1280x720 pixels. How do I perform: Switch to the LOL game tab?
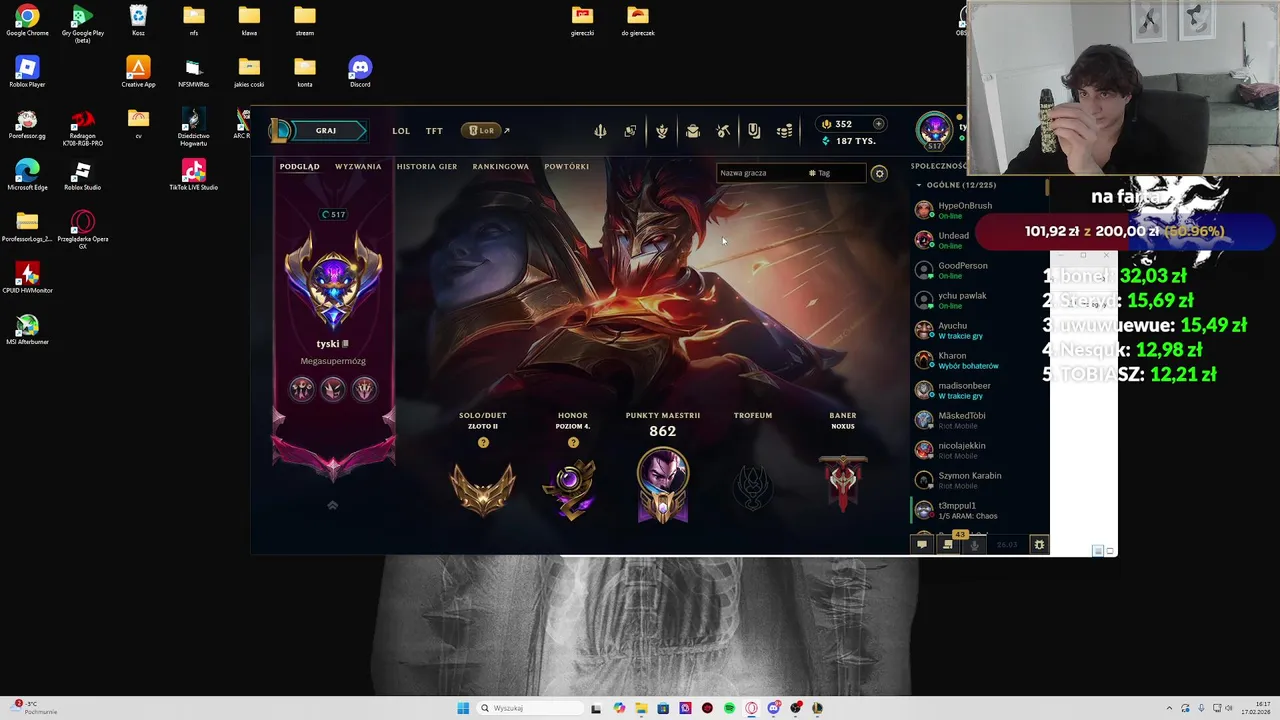point(401,131)
